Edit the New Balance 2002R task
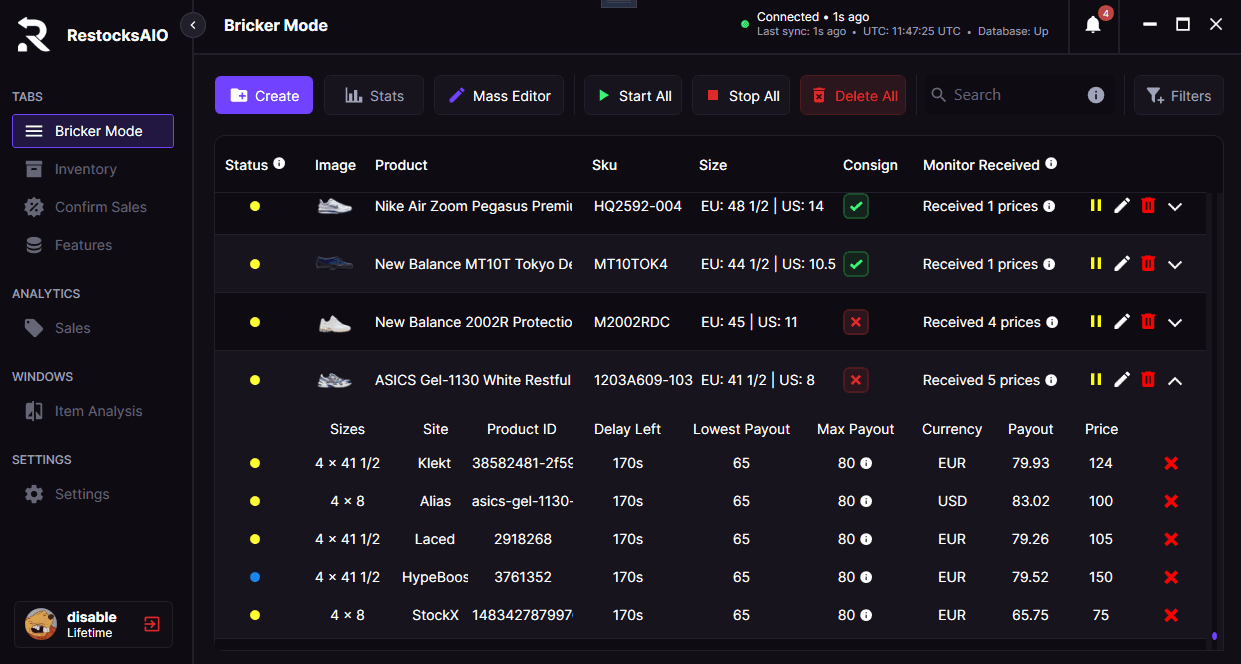 point(1122,322)
